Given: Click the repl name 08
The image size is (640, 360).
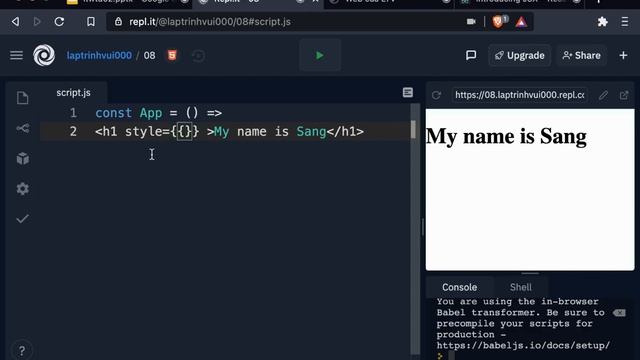Looking at the screenshot, I should point(149,56).
